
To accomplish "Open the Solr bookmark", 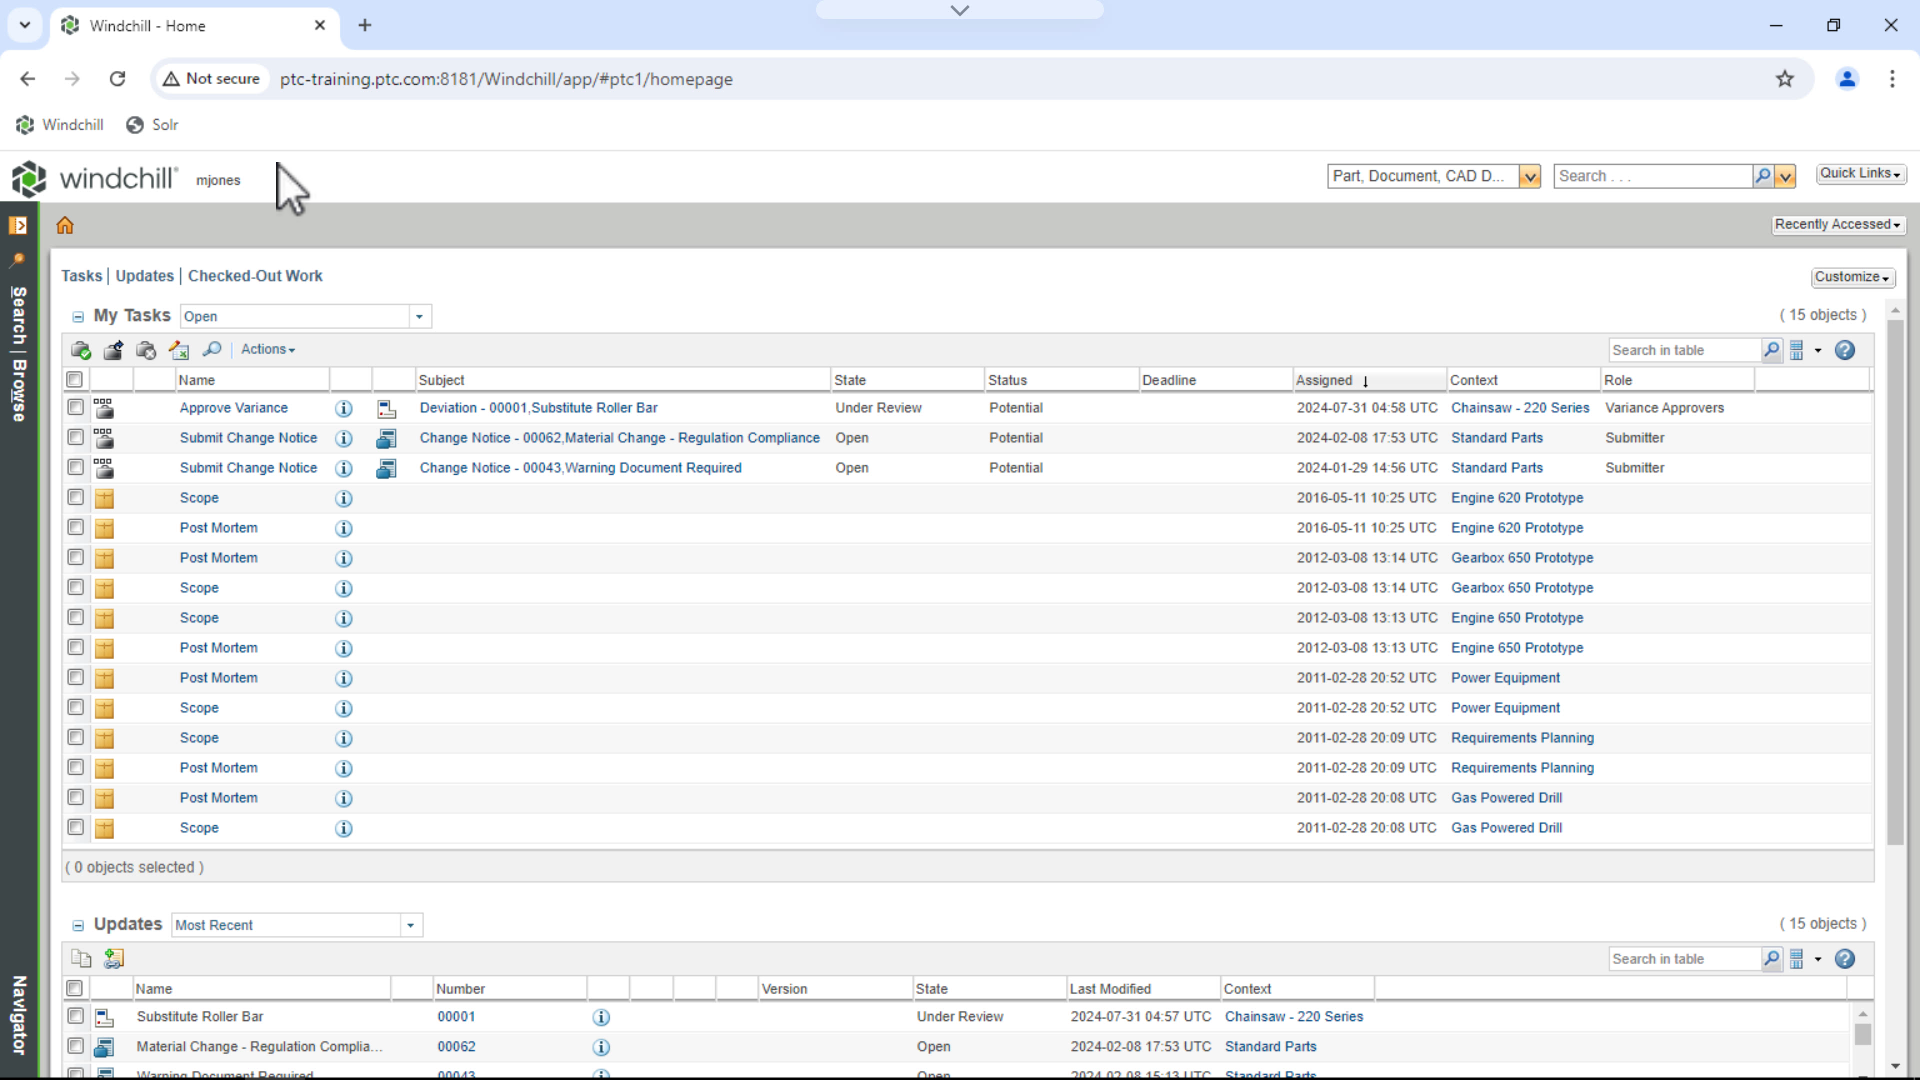I will coord(152,125).
